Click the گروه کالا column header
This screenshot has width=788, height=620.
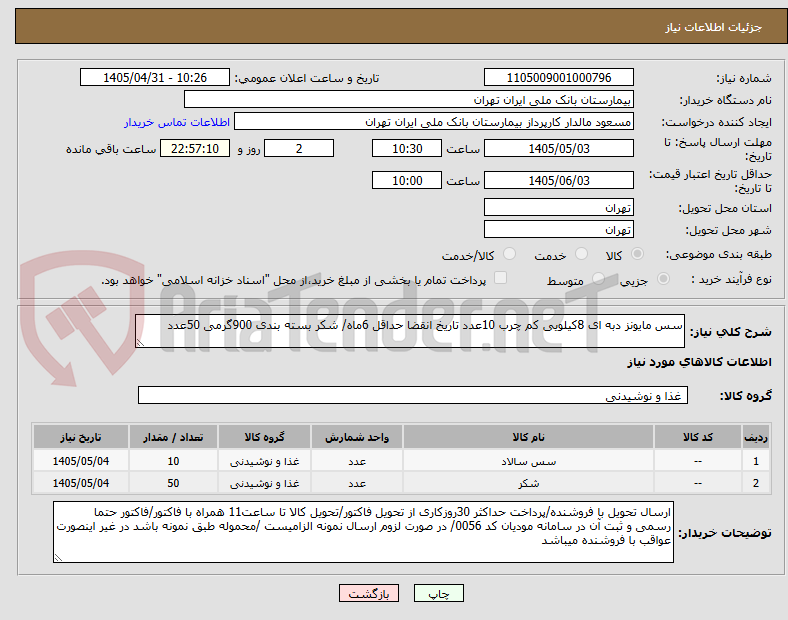tap(264, 437)
